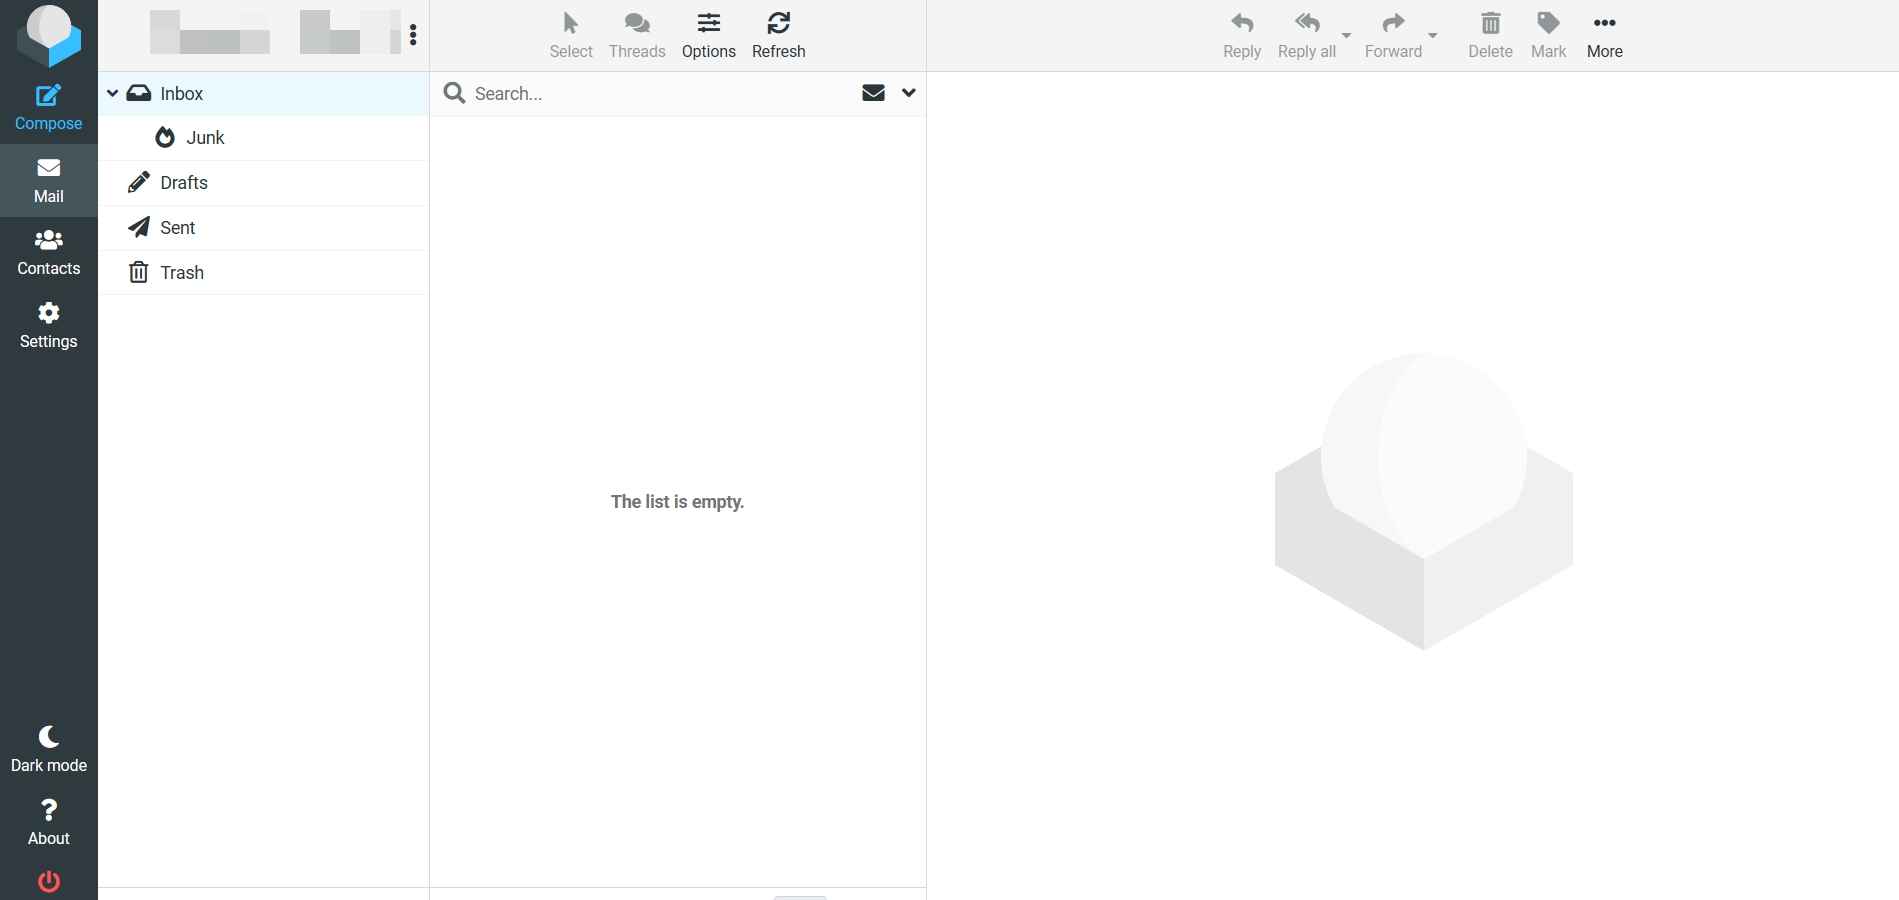Go to the Trash folder

point(182,273)
